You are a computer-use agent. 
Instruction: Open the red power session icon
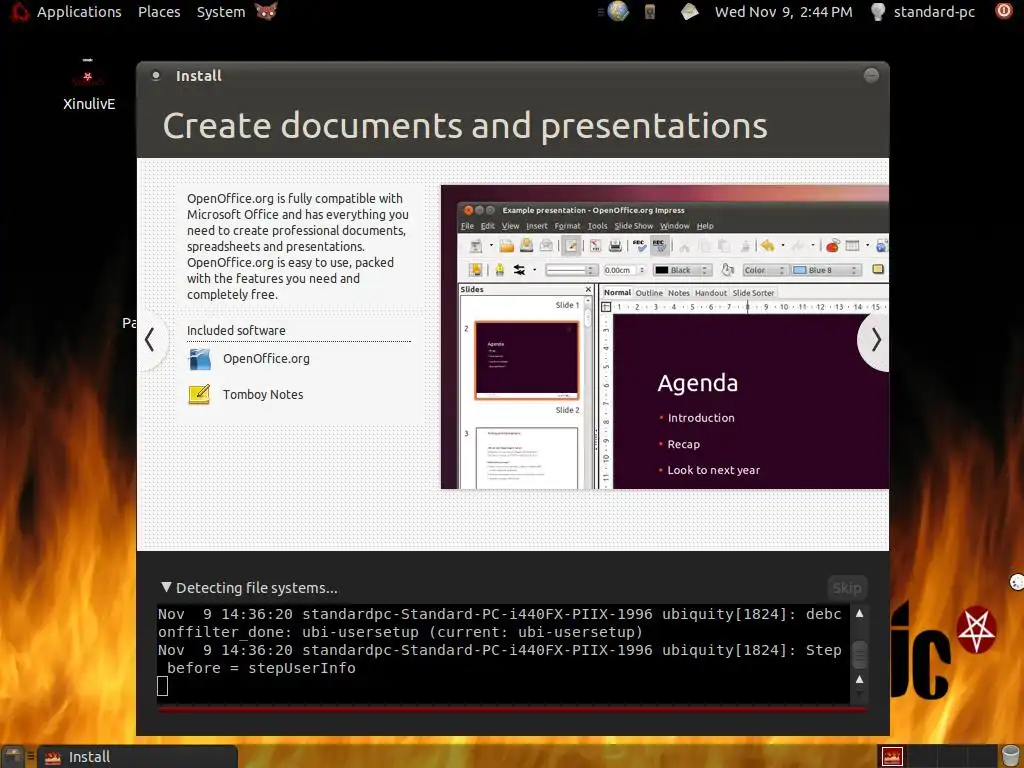click(x=1004, y=10)
